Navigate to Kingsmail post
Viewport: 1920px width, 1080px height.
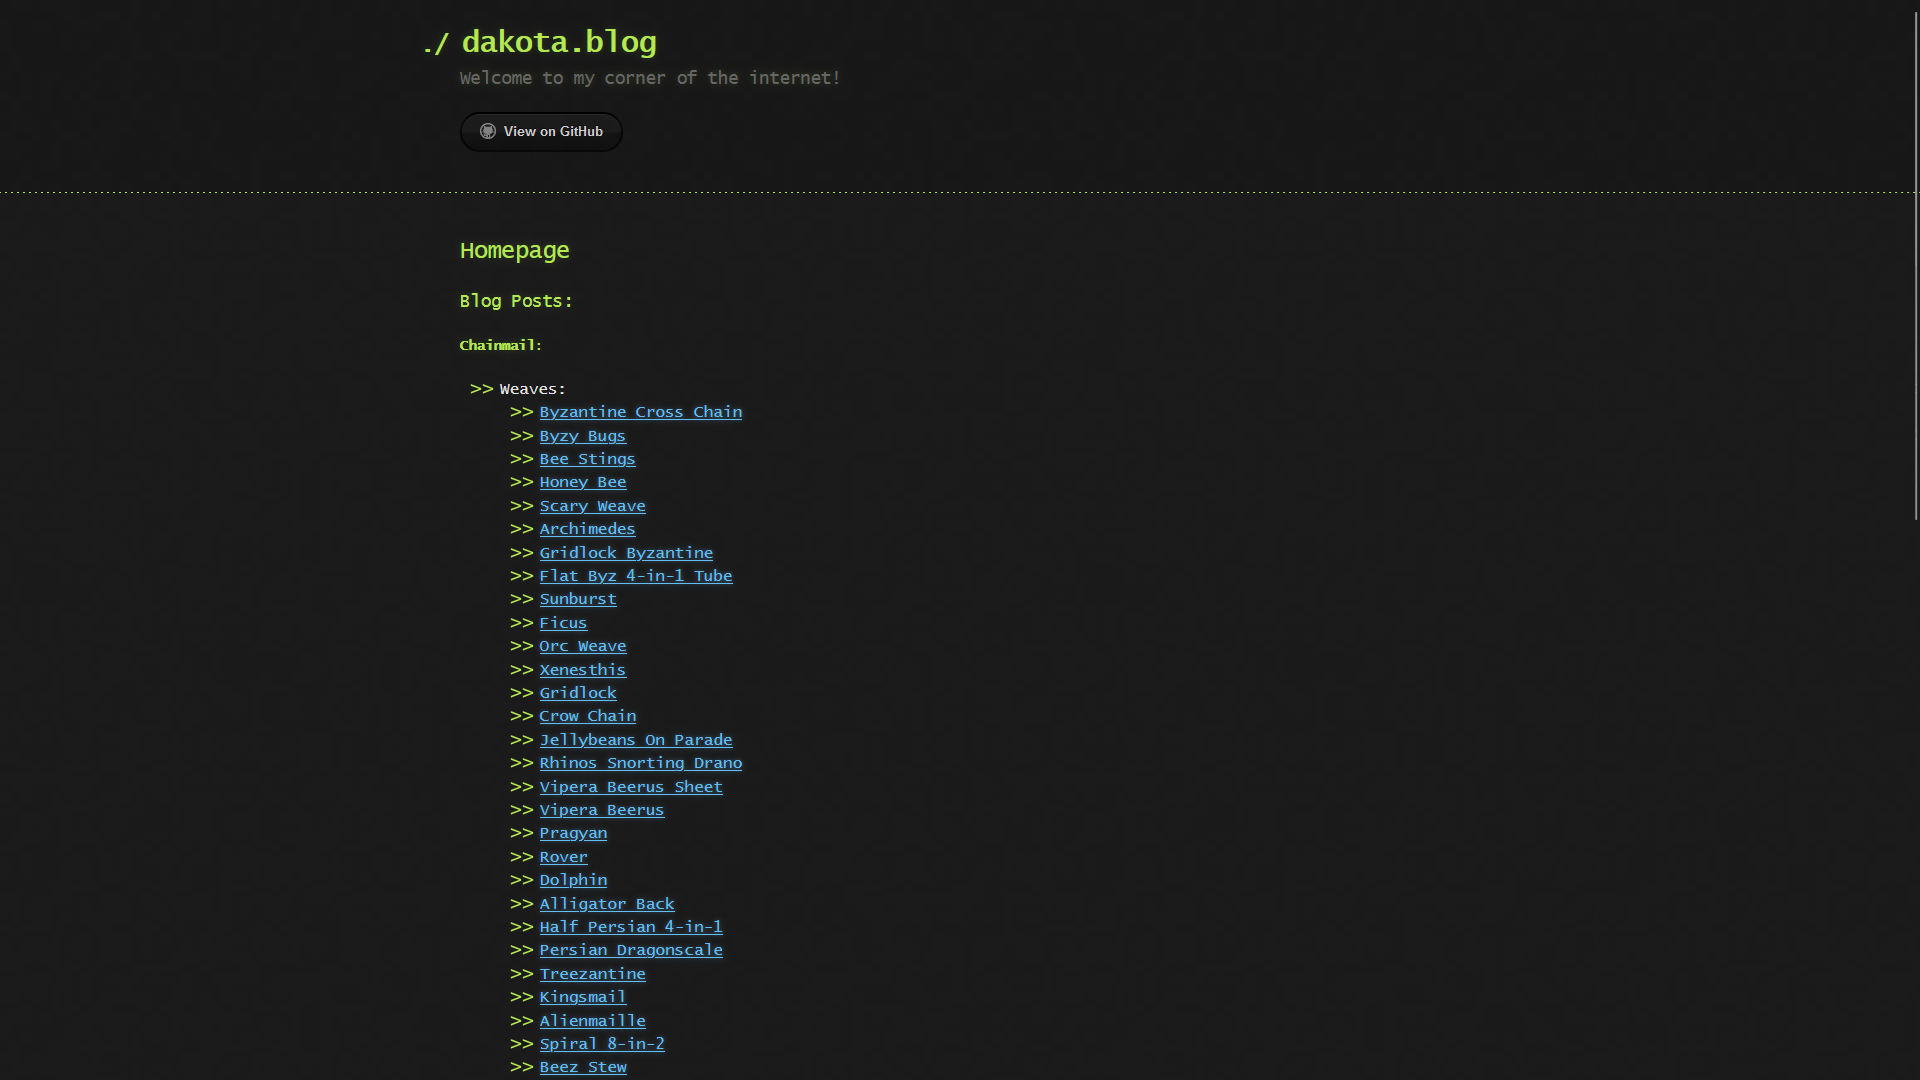point(583,996)
